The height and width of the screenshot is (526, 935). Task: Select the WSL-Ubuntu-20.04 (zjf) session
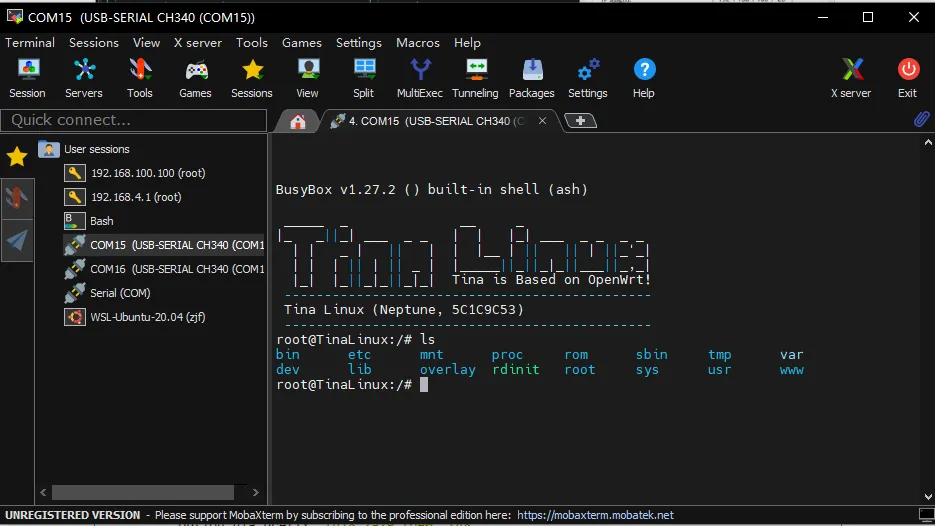tap(147, 317)
